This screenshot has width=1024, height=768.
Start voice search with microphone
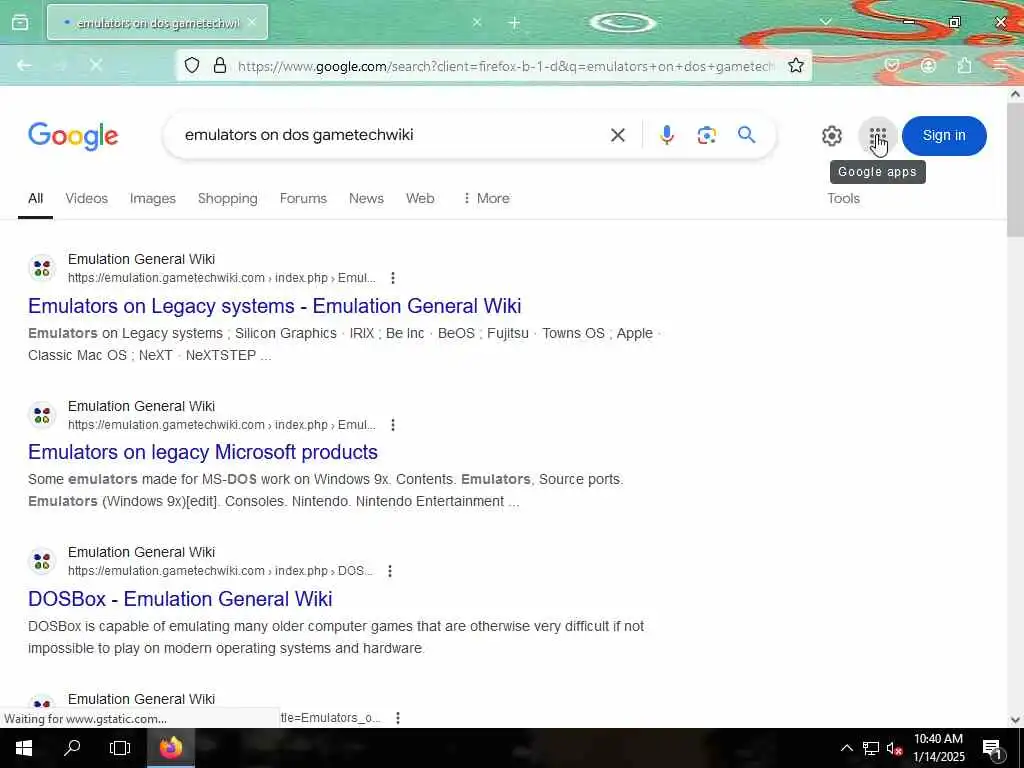[x=667, y=135]
